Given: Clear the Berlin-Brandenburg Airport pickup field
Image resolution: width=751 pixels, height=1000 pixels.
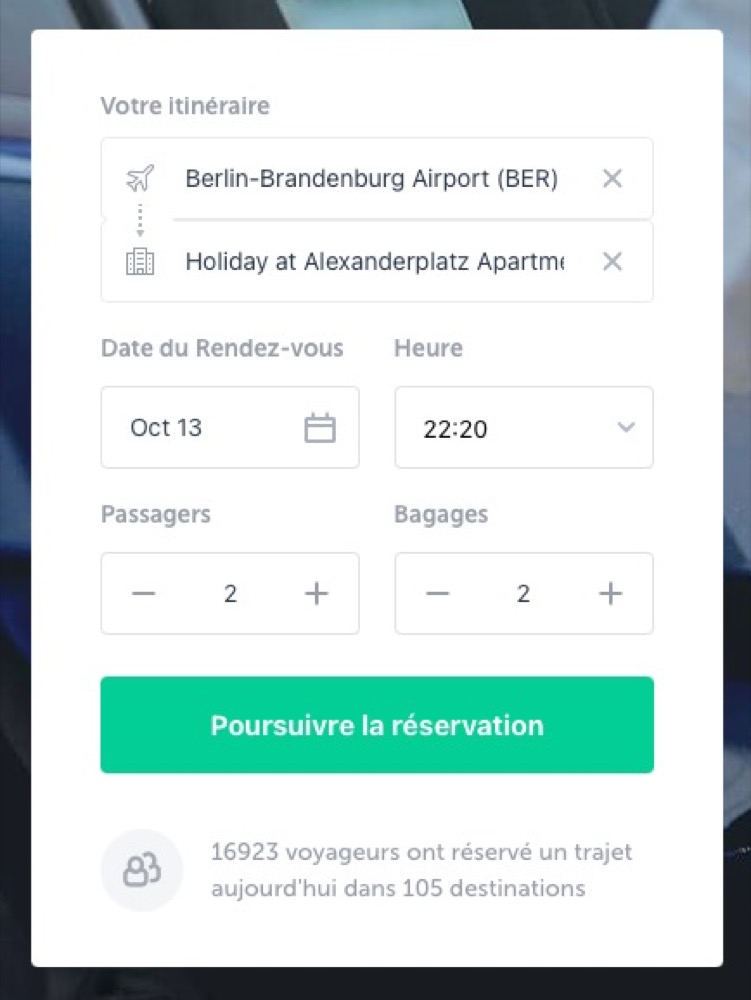Looking at the screenshot, I should click(x=612, y=178).
